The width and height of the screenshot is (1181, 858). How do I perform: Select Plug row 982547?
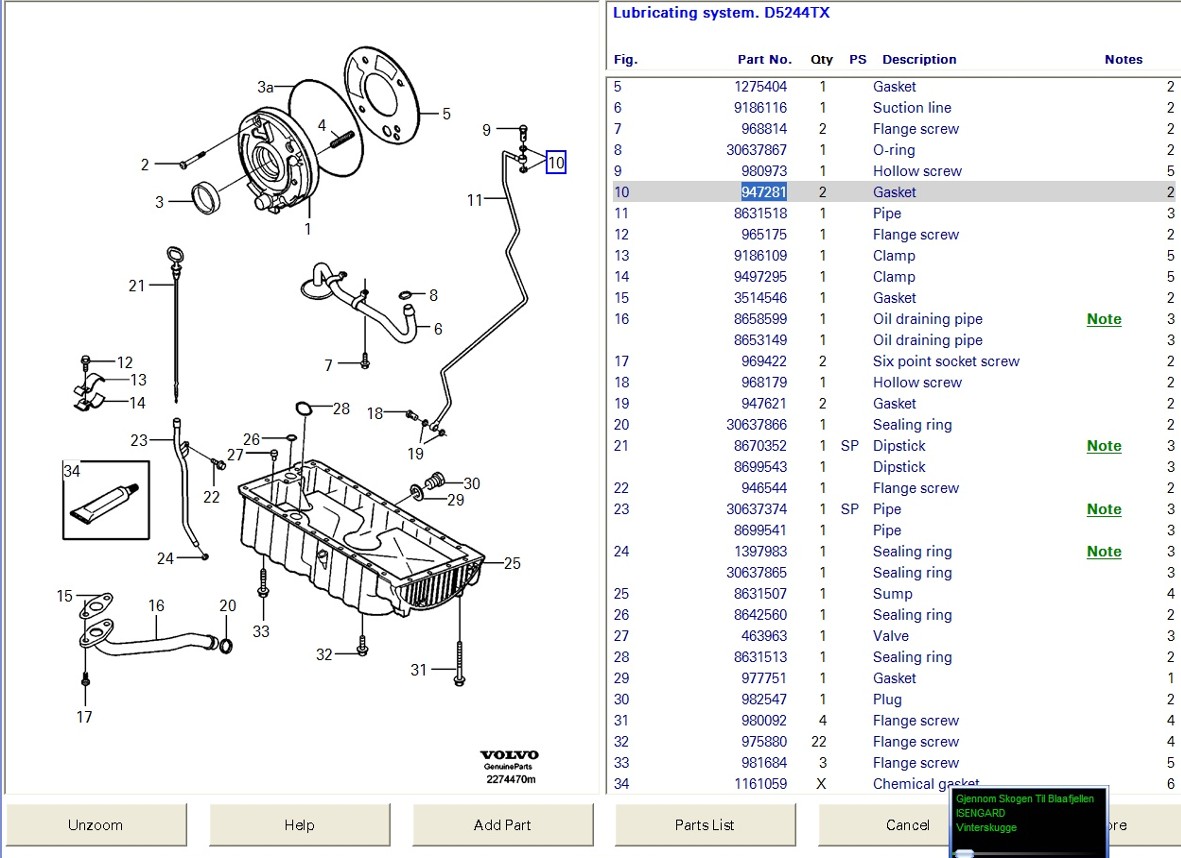click(x=893, y=699)
